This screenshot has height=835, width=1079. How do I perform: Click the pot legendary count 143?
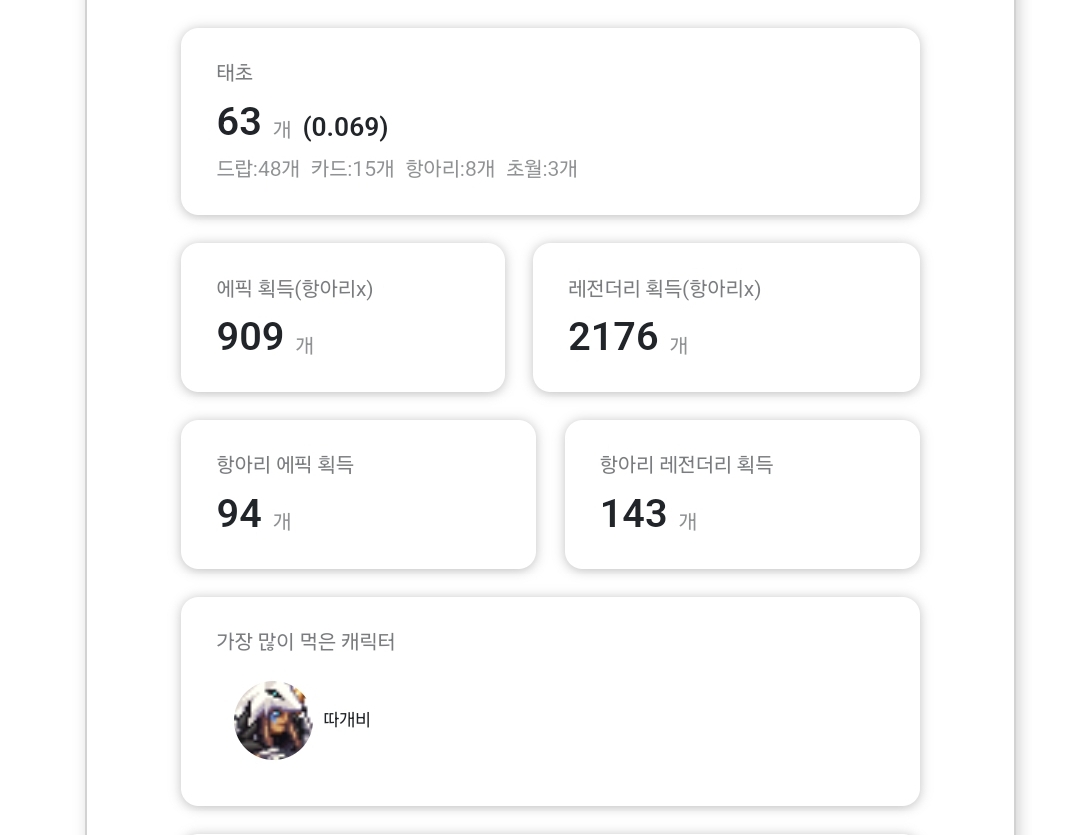[x=633, y=514]
